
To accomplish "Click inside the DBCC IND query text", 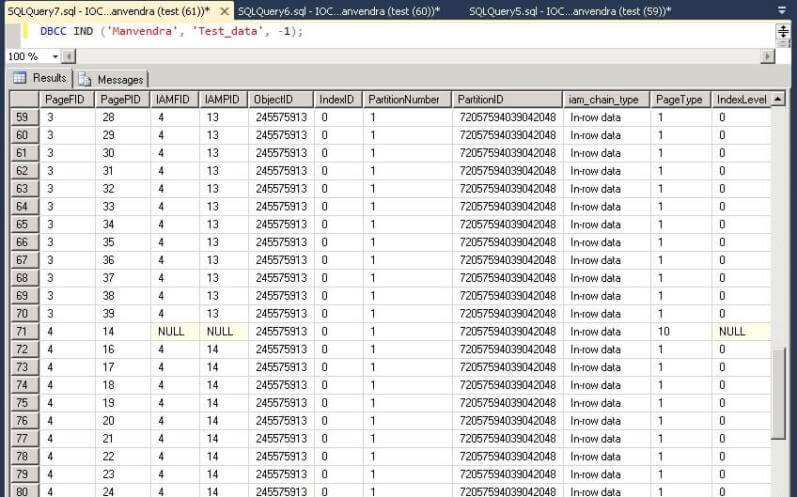I will tap(170, 31).
